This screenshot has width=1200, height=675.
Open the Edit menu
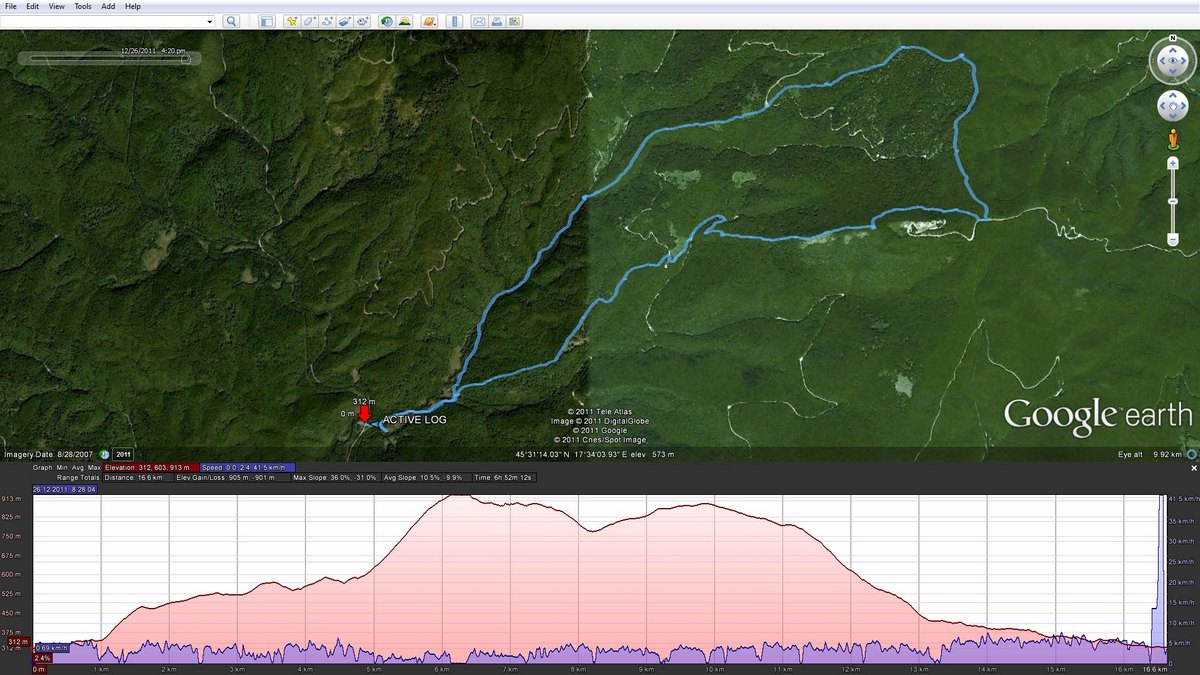click(x=33, y=6)
